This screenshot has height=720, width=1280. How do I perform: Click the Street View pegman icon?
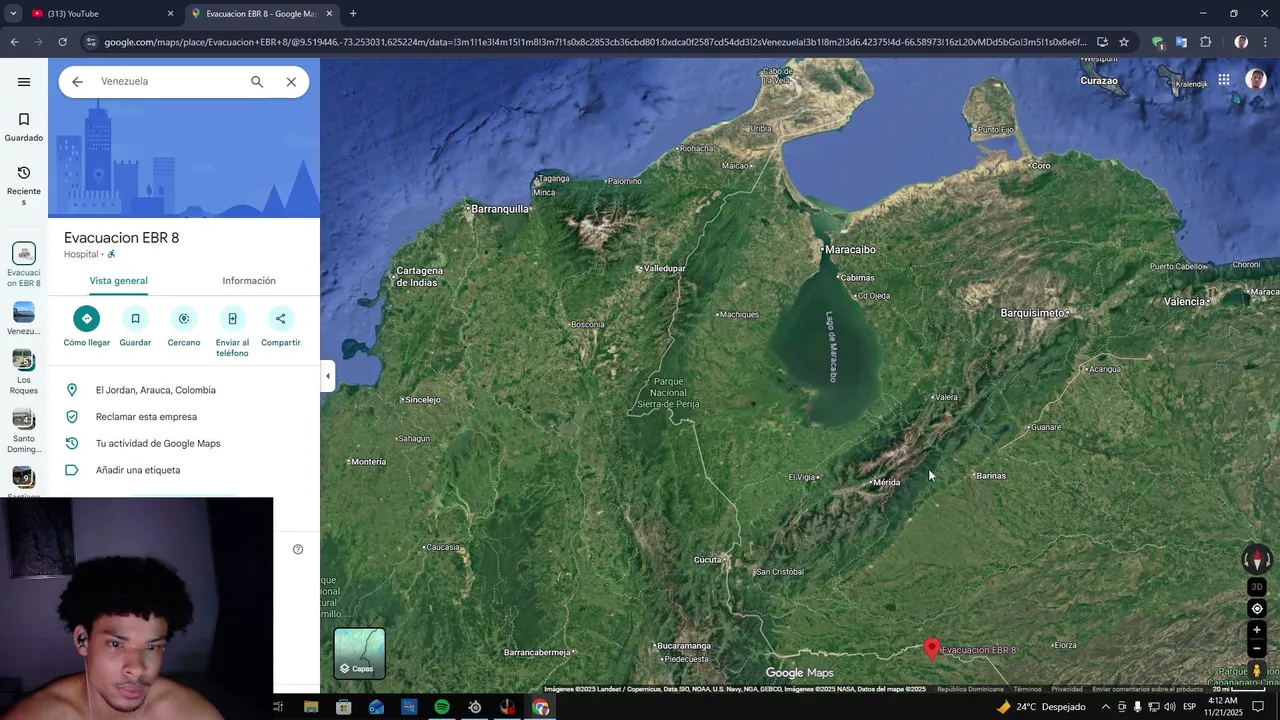point(1257,671)
